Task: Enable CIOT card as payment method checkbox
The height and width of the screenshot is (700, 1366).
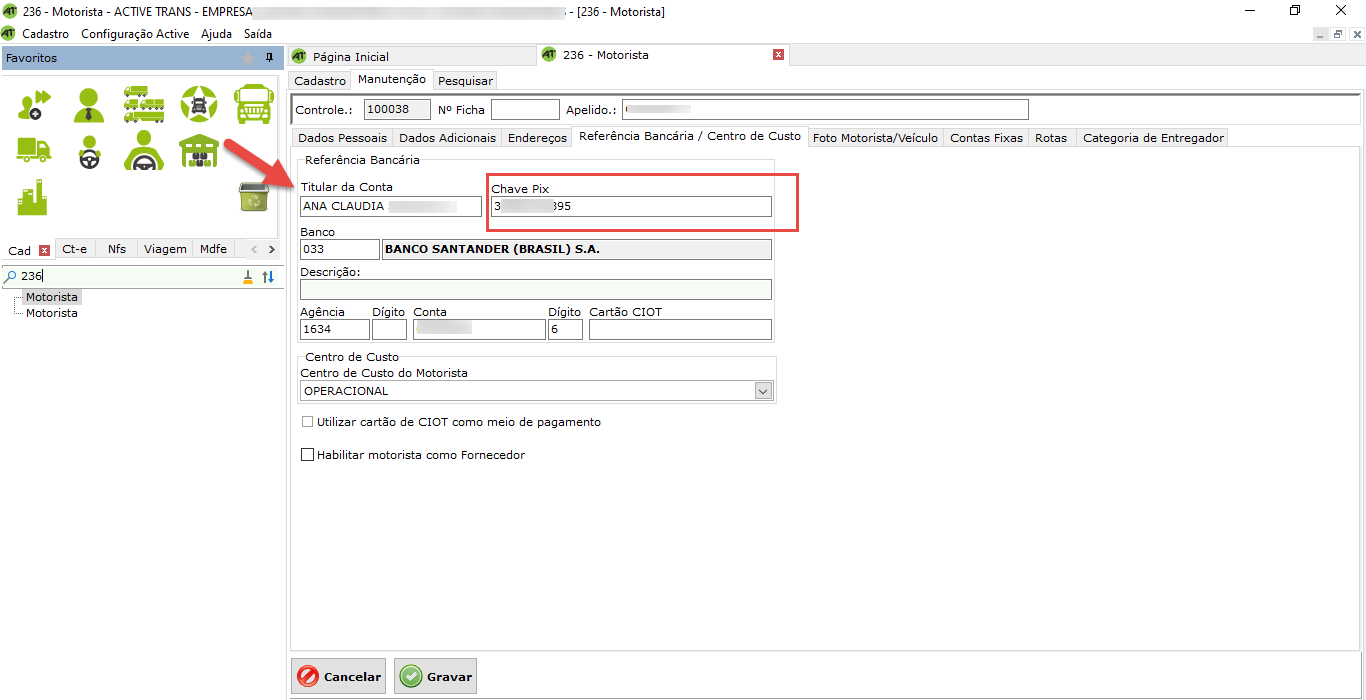Action: click(x=308, y=422)
